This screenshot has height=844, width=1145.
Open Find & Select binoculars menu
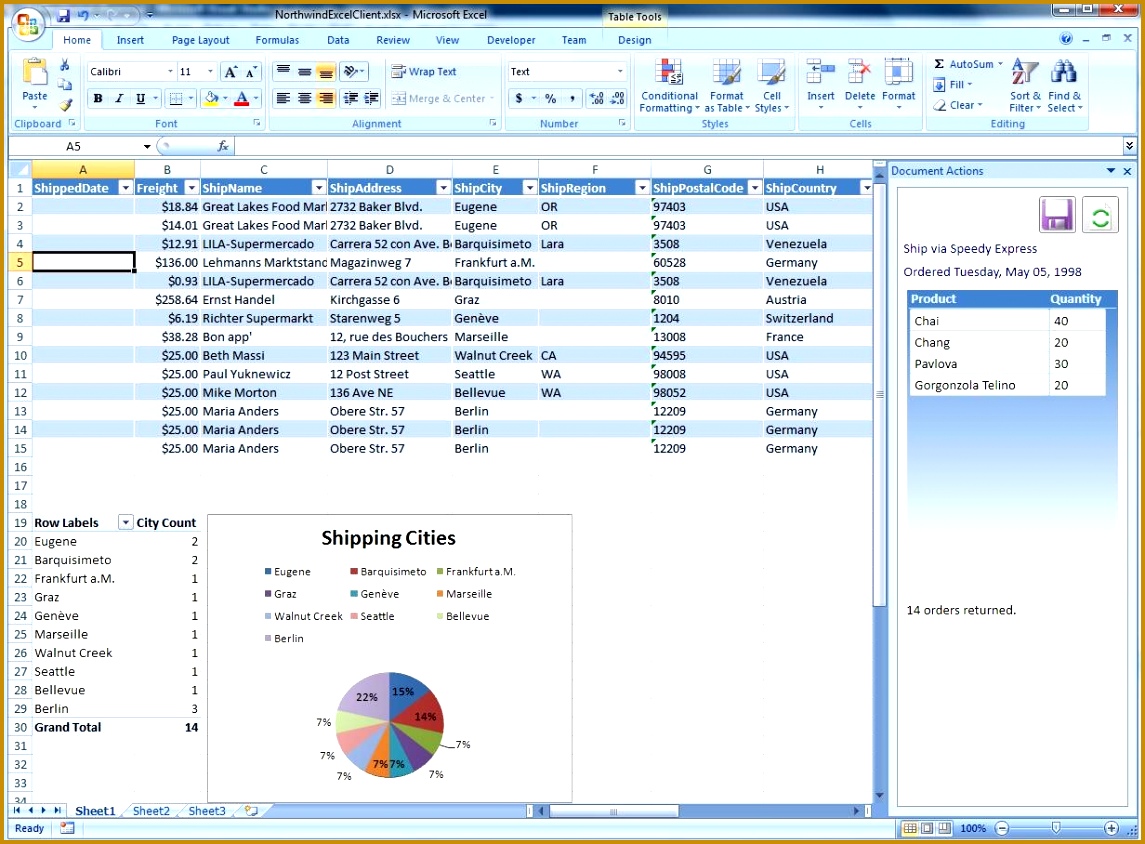tap(1064, 86)
